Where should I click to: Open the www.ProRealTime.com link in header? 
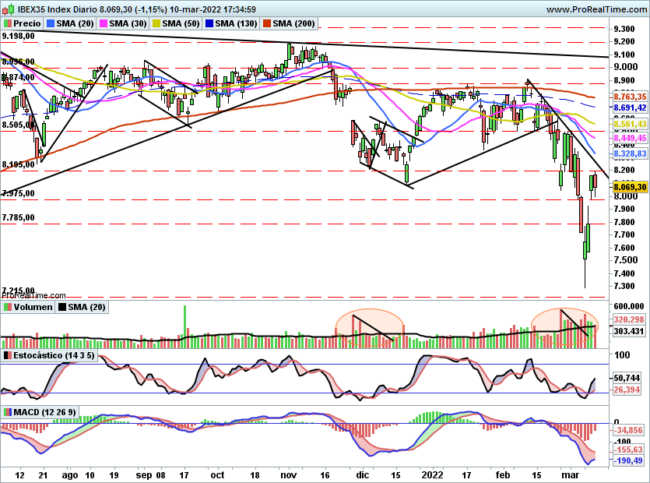596,10
